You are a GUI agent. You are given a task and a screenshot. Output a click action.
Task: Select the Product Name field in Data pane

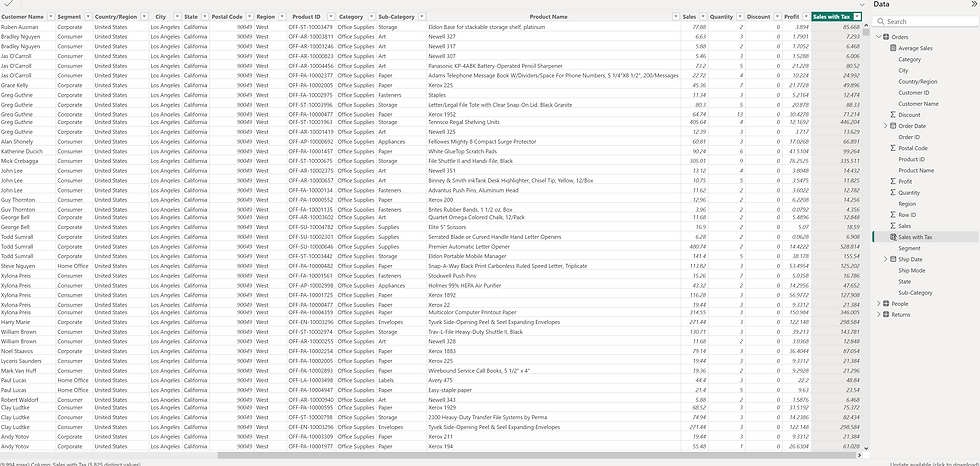(x=916, y=171)
